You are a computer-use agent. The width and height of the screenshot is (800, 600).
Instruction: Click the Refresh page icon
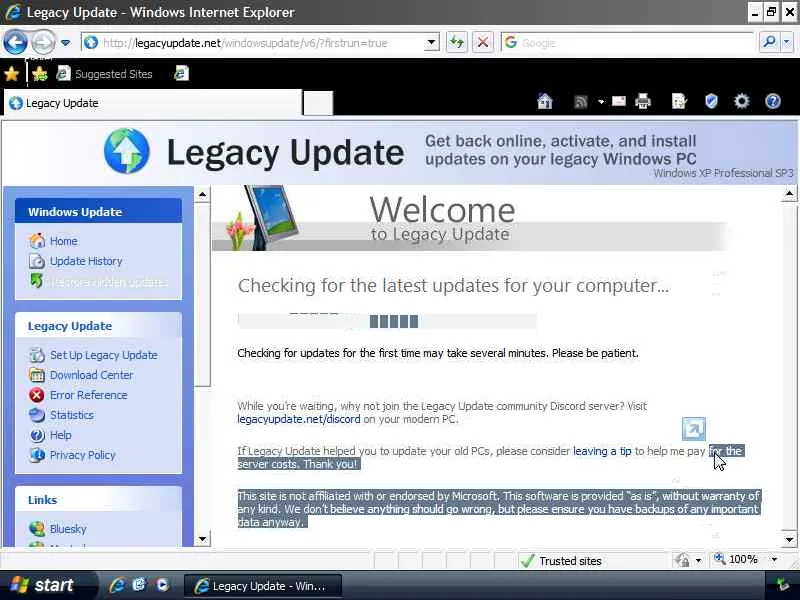pyautogui.click(x=457, y=42)
